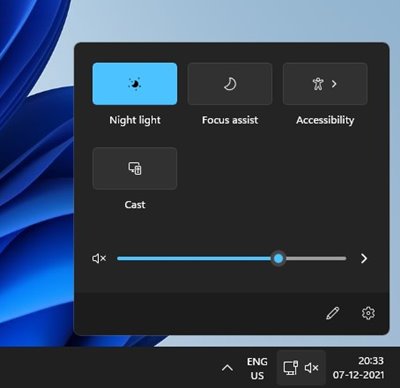Click the Cast label text
Viewport: 400px width, 388px height.
(135, 204)
